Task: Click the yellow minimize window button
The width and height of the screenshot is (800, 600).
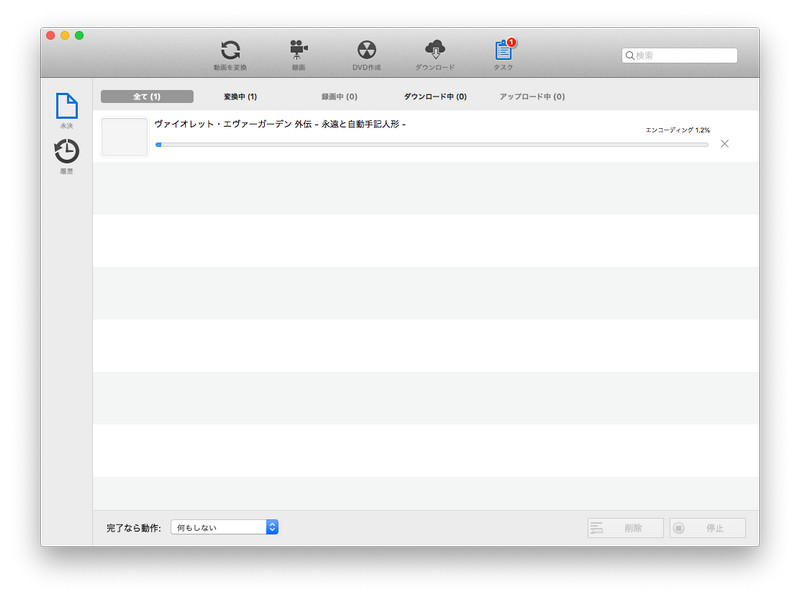Action: pyautogui.click(x=65, y=35)
